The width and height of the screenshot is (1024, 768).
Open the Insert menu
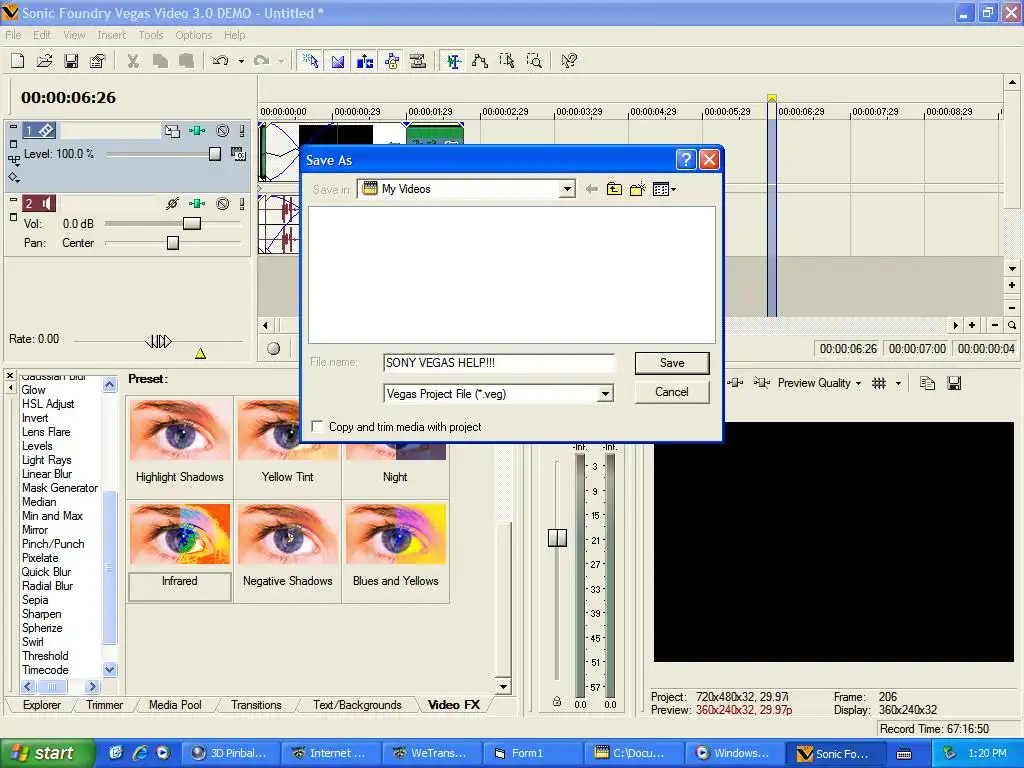tap(112, 35)
